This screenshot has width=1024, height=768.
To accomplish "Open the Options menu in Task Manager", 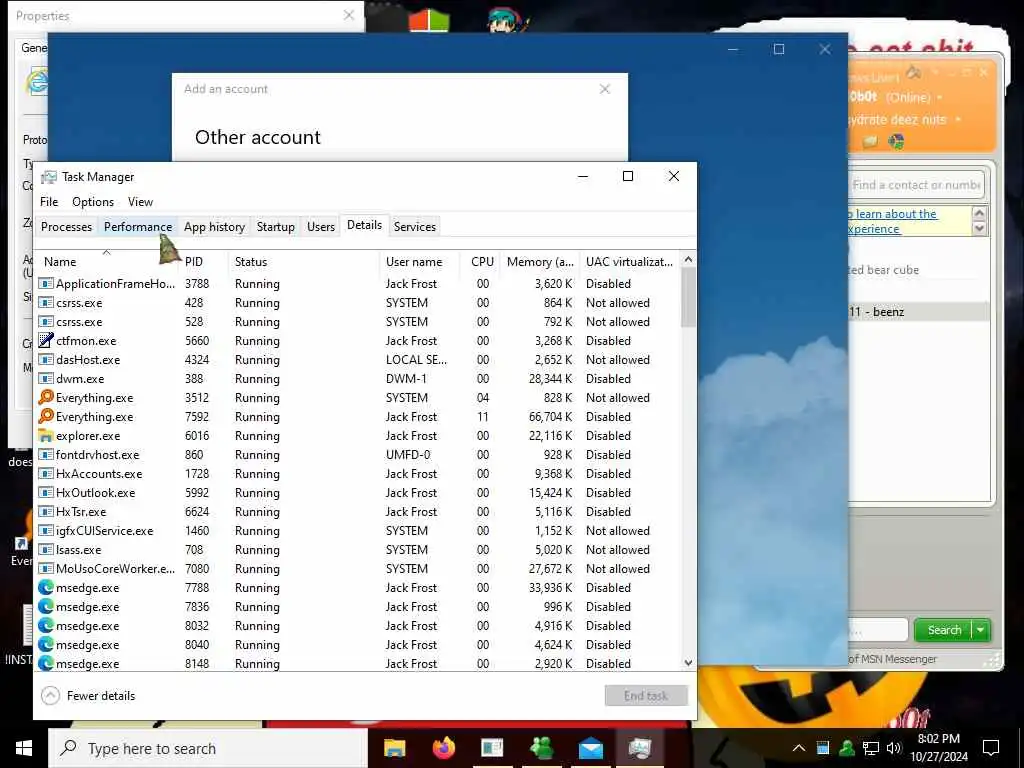I will 93,202.
